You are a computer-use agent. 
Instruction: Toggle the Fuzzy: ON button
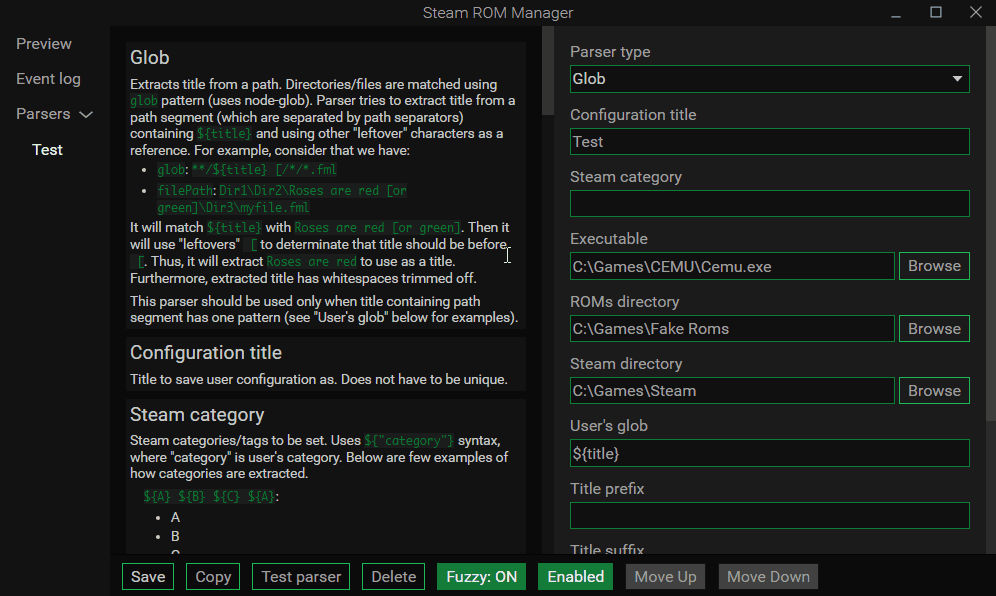(x=481, y=576)
